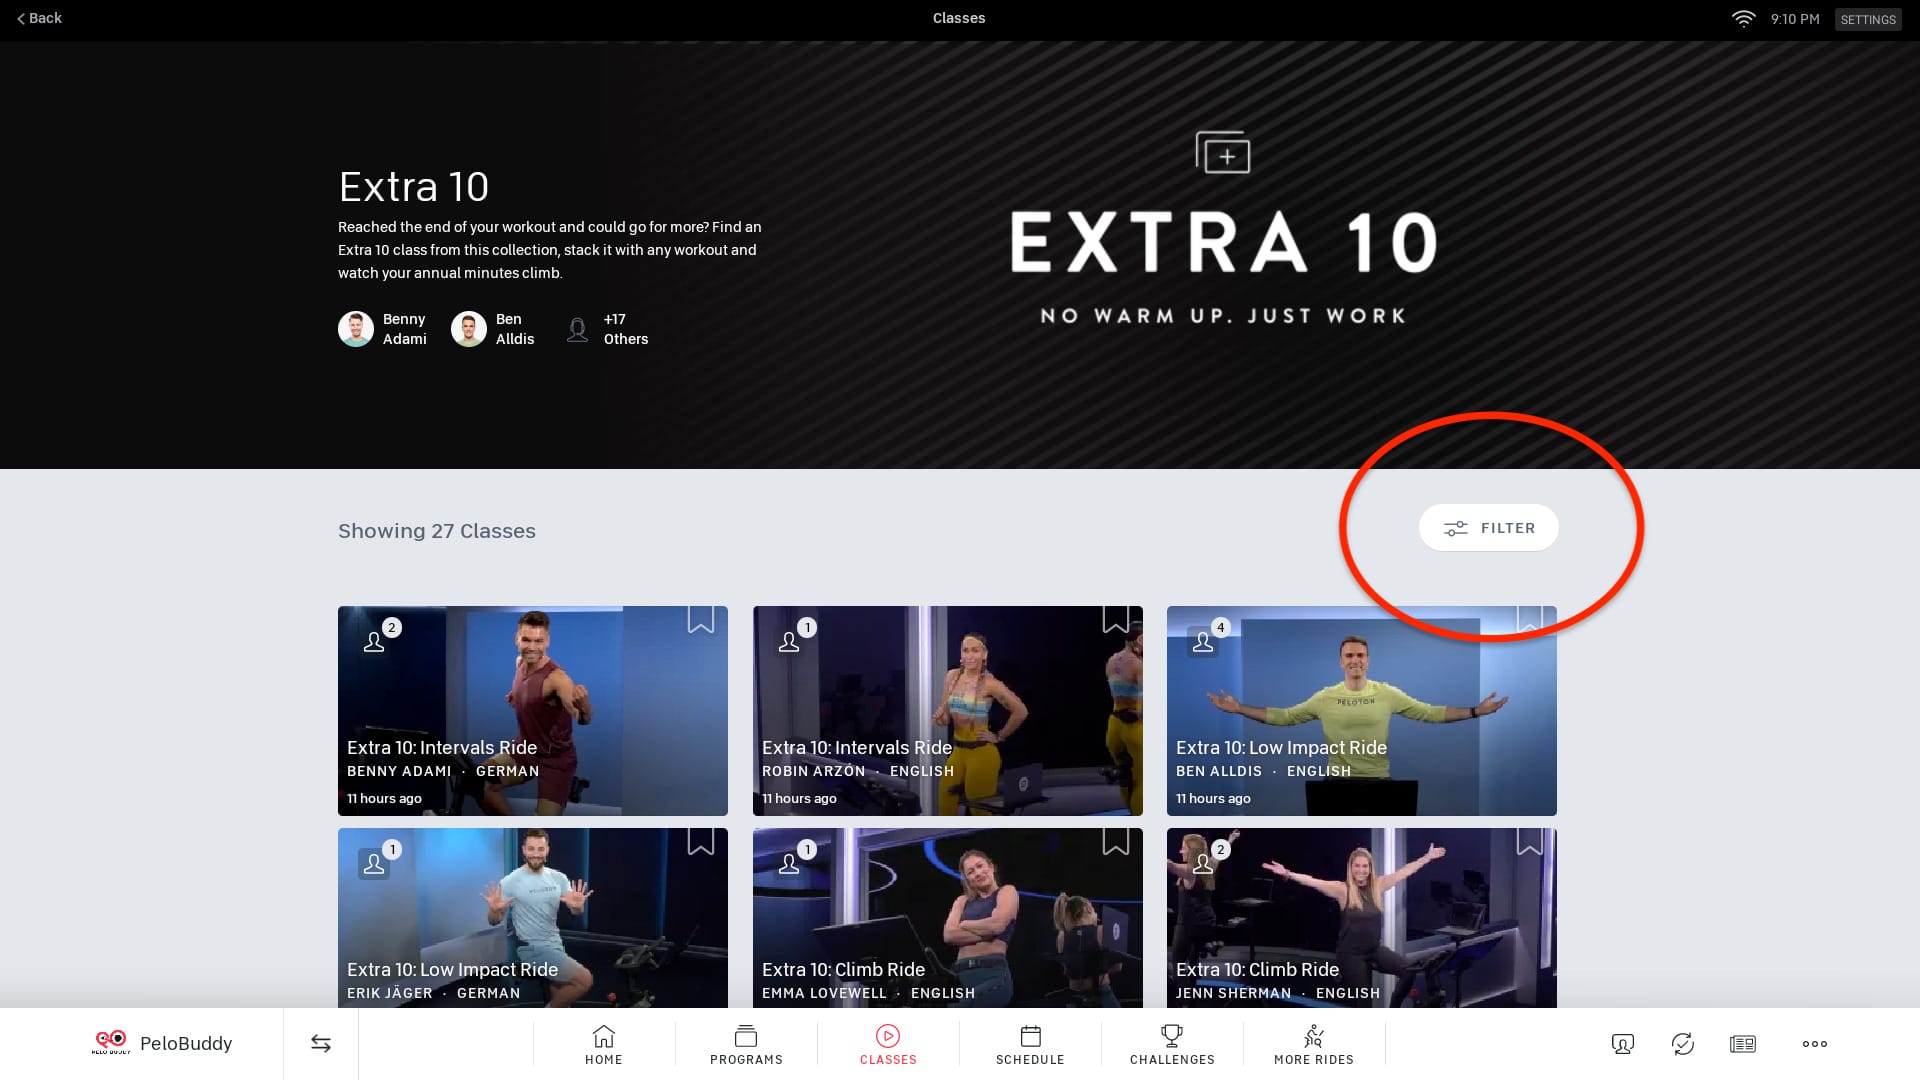View friends icon on Jenn Sherman's ride

point(1203,864)
